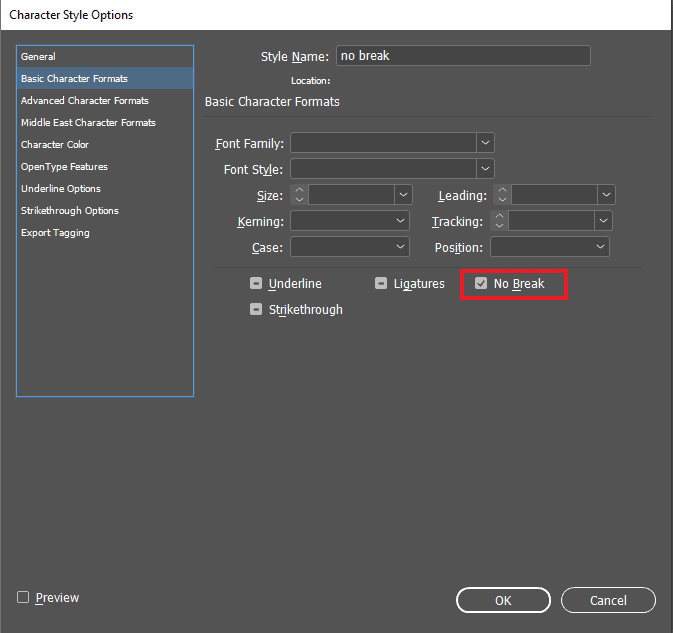Open the Position dropdown

pyautogui.click(x=601, y=247)
